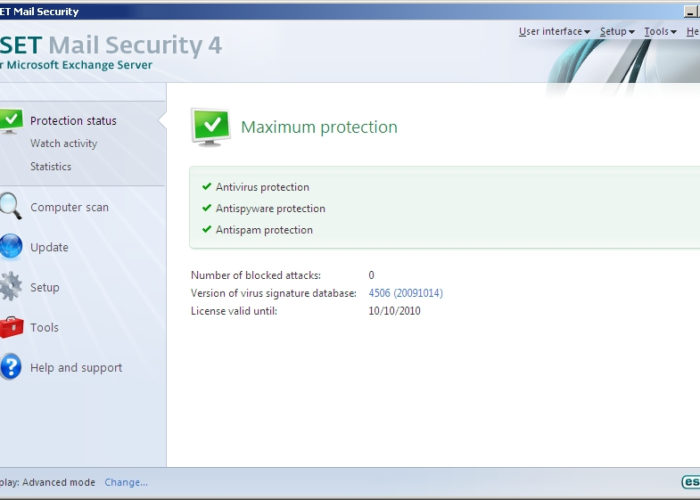Screen dimensions: 700x500
Task: Open Watch activity in the sidebar
Action: (63, 143)
